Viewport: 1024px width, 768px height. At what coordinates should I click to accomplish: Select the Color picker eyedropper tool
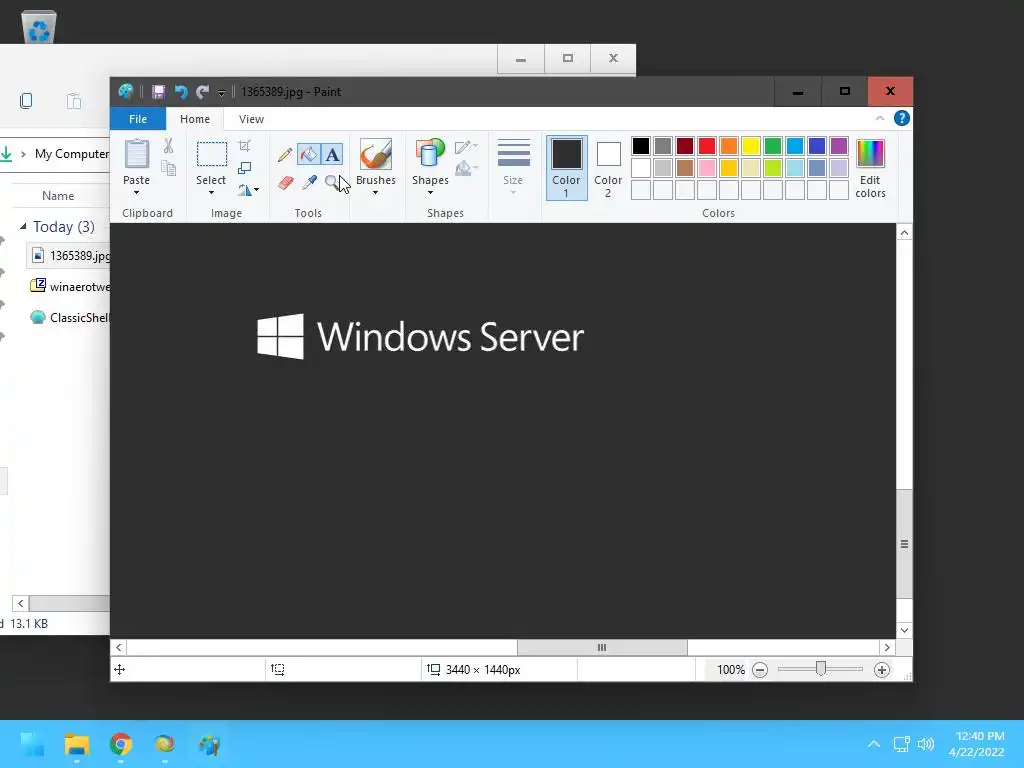point(309,182)
